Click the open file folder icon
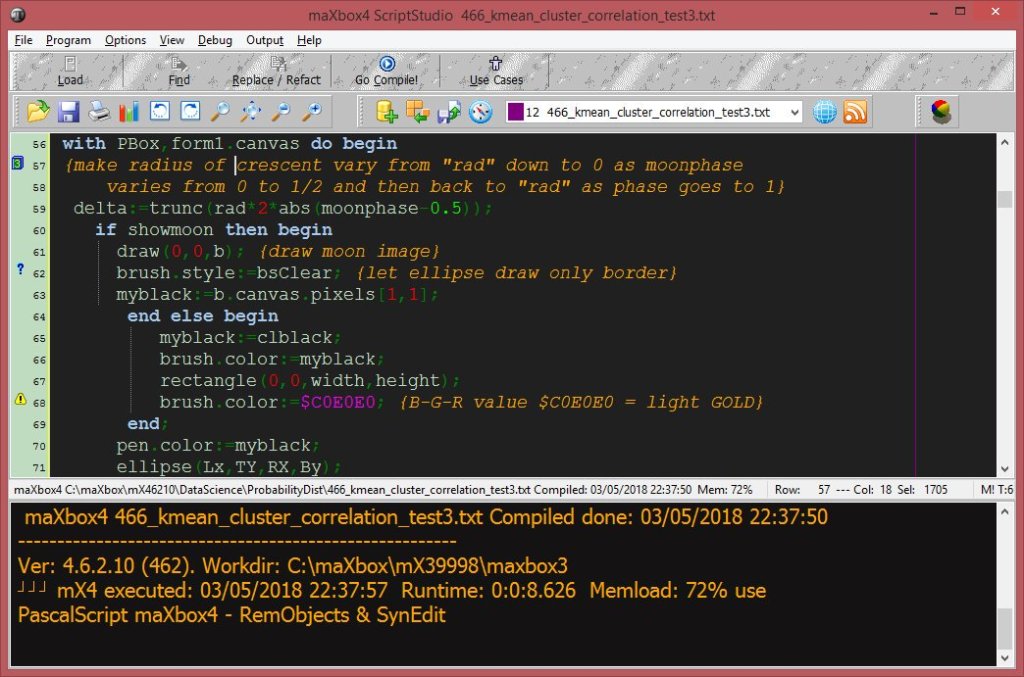The width and height of the screenshot is (1024, 677). [38, 112]
